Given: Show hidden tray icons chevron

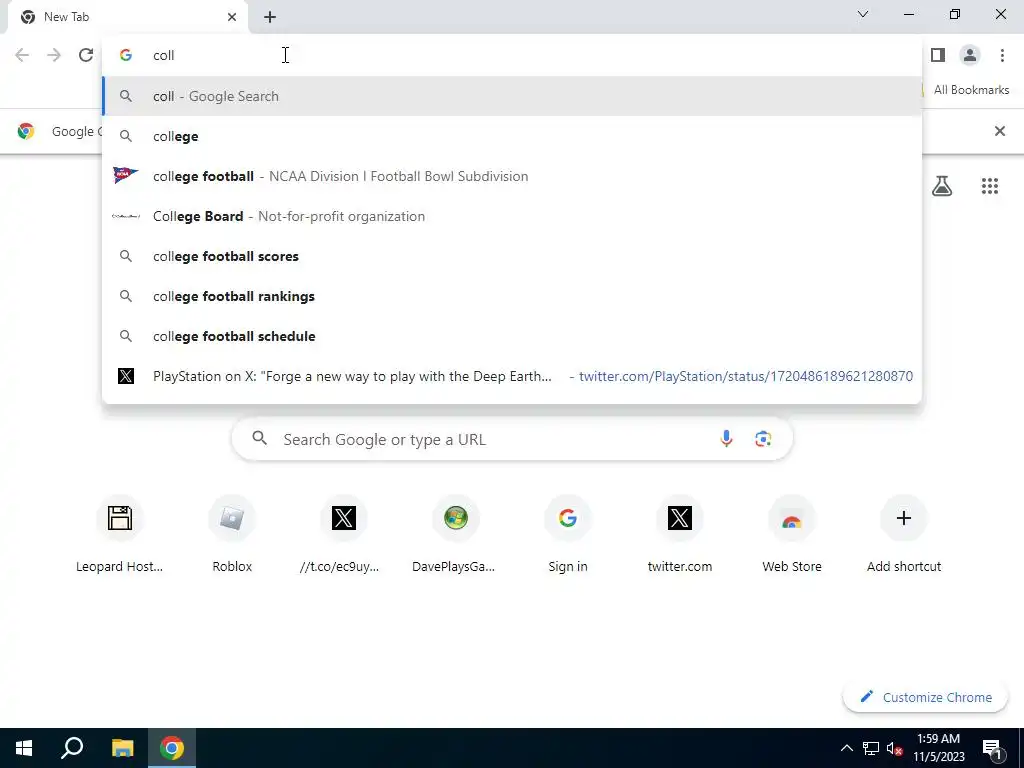Looking at the screenshot, I should 846,748.
